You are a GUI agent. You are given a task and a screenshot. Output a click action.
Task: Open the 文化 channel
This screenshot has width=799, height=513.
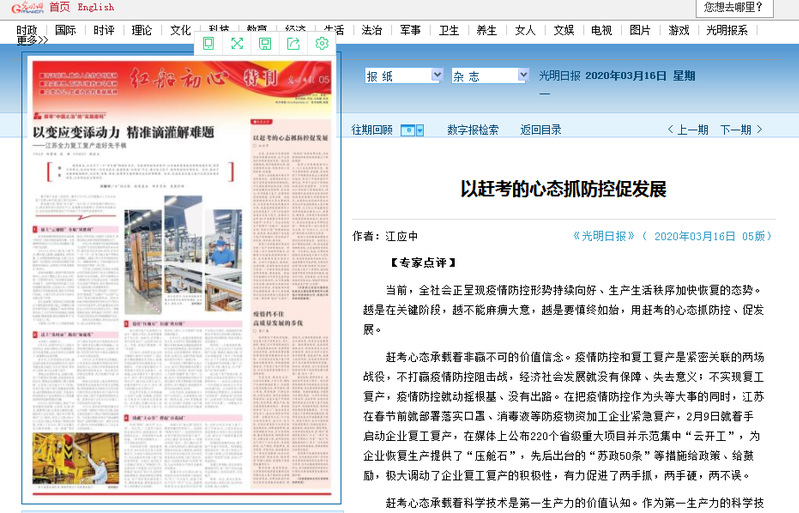[180, 30]
